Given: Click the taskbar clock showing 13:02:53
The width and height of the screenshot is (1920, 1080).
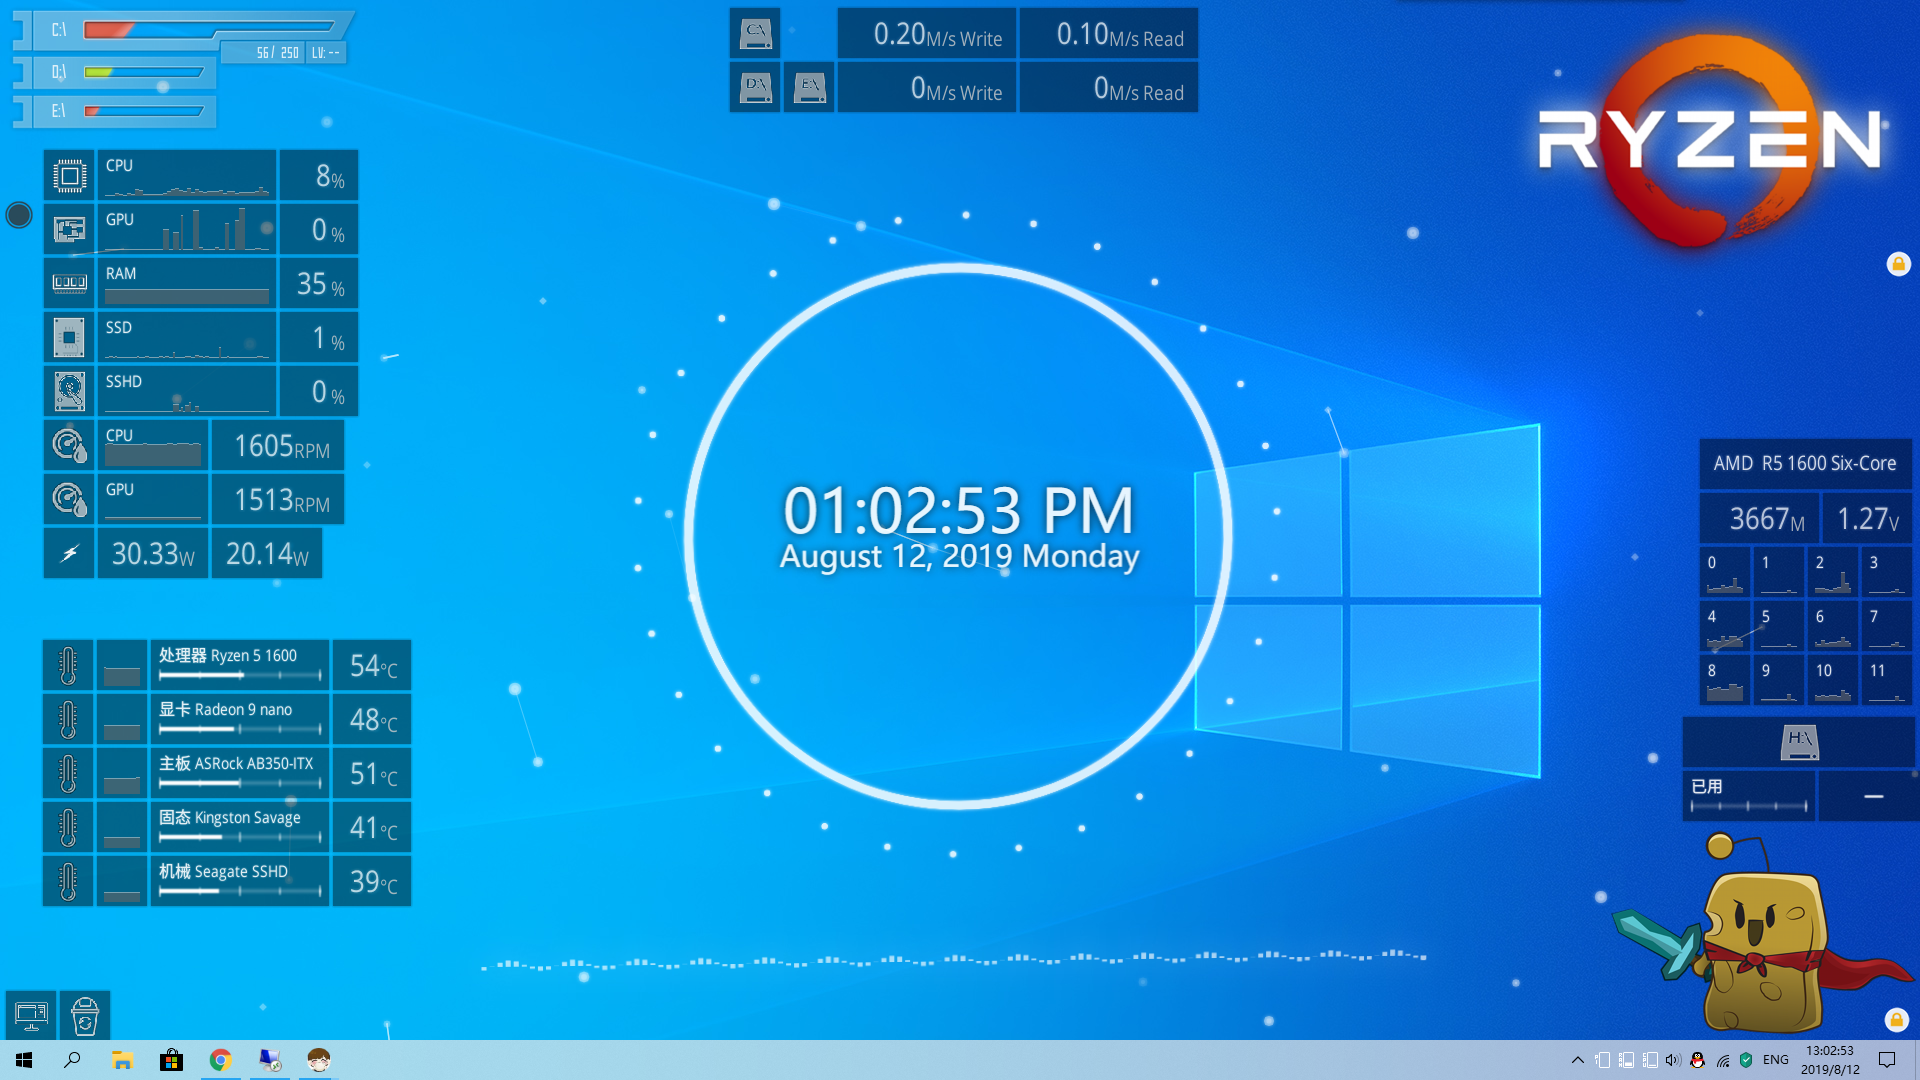Looking at the screenshot, I should tap(1830, 1060).
